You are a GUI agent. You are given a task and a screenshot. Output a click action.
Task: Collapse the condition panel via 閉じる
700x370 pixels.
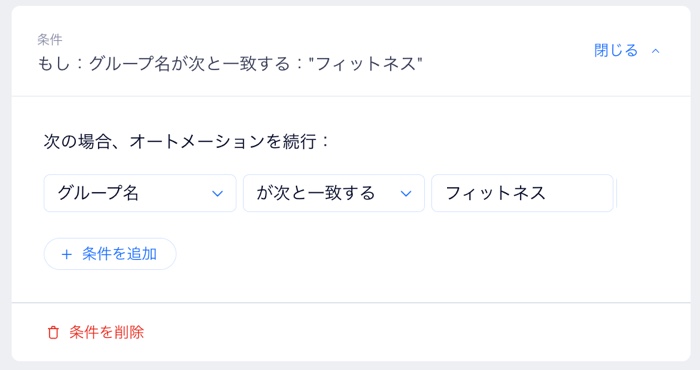tap(627, 50)
